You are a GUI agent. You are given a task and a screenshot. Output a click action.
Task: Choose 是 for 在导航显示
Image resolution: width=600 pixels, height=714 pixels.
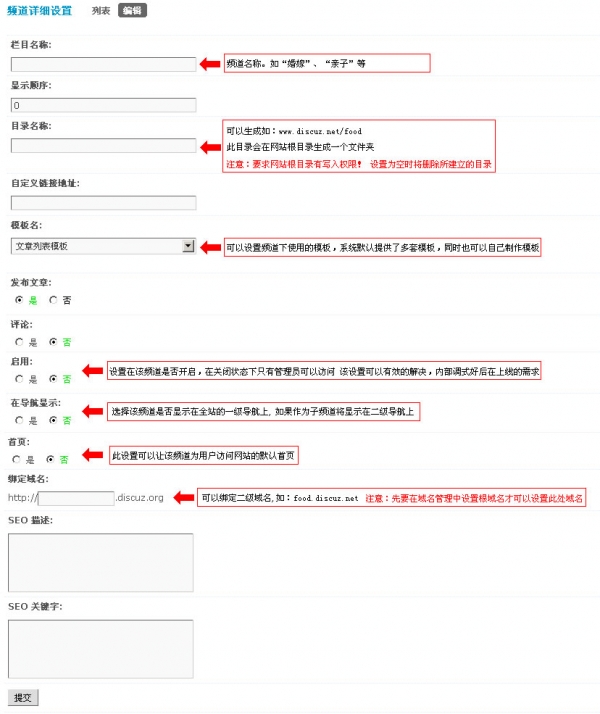(x=19, y=420)
